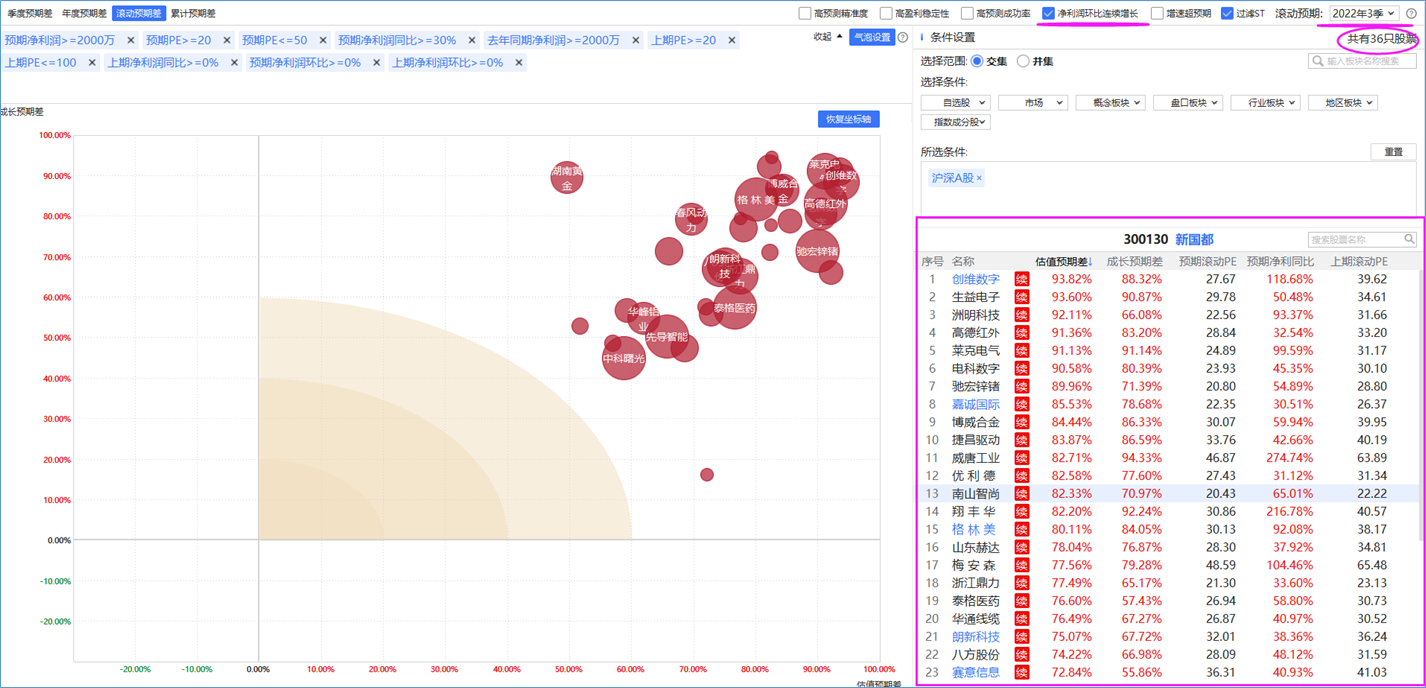This screenshot has width=1426, height=688.
Task: Open help icon beside 滚动预期 dropdown
Action: coord(1411,13)
